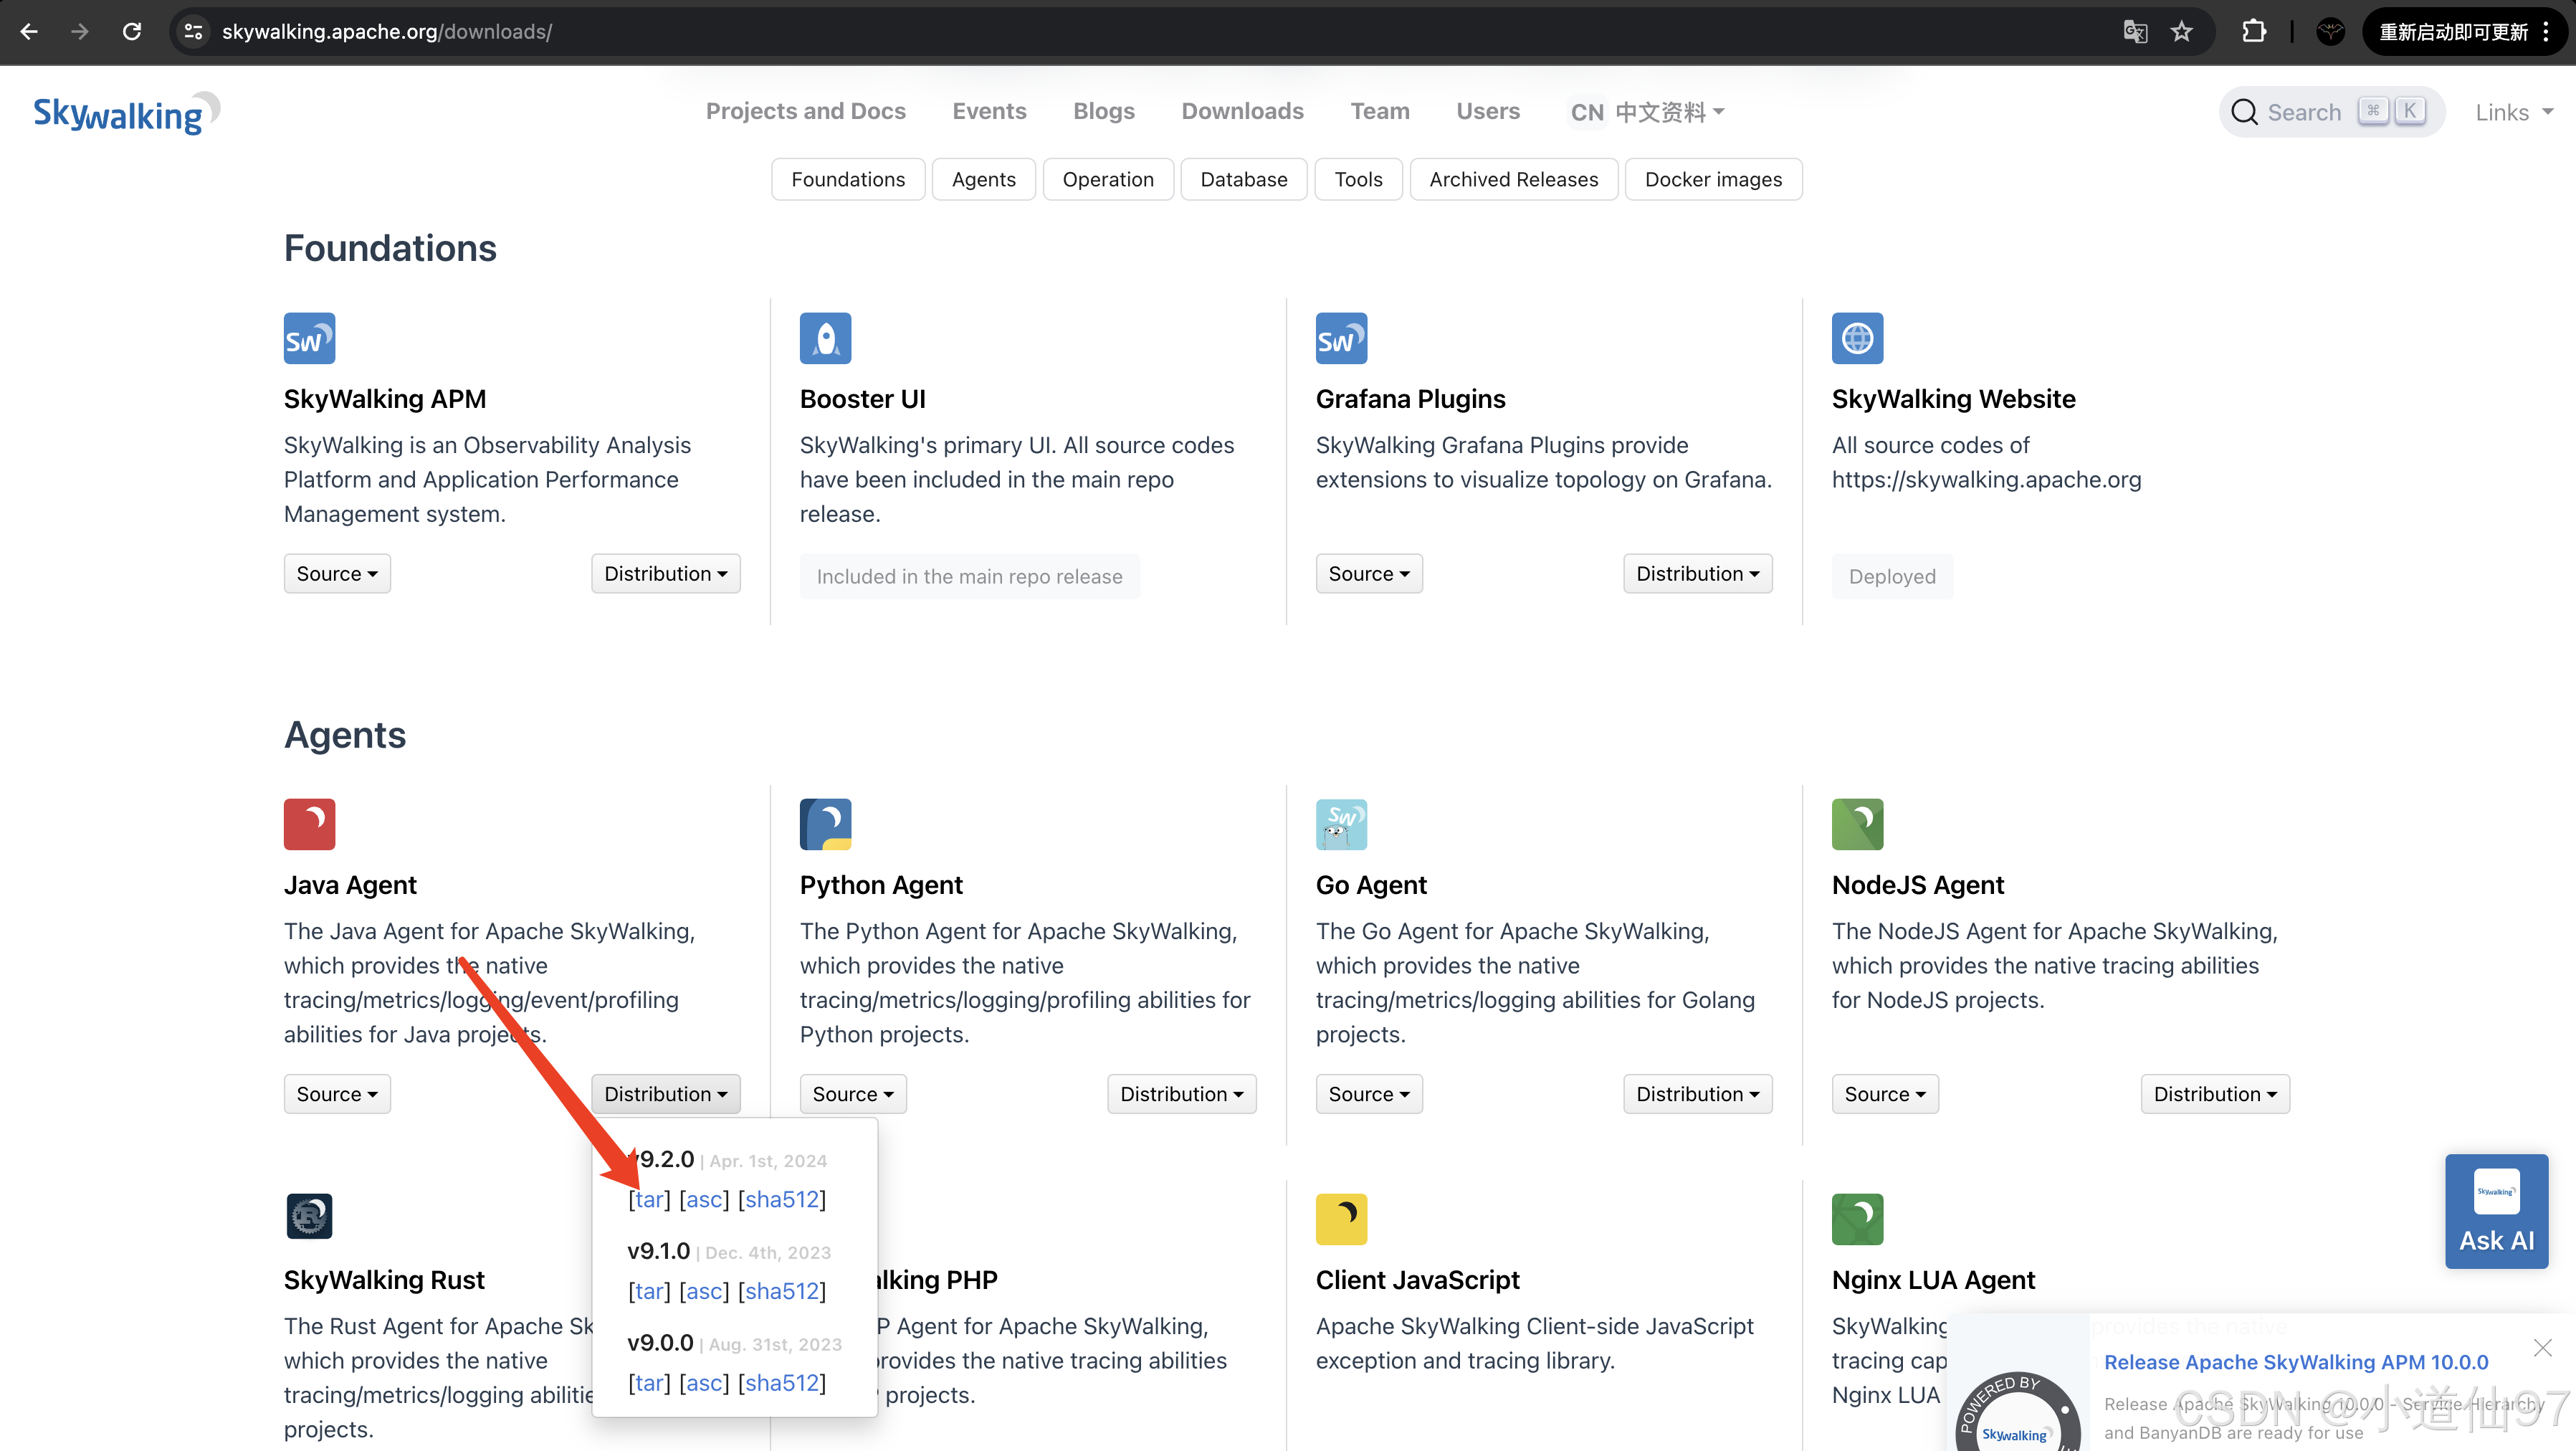This screenshot has height=1451, width=2576.
Task: Go to the Blogs nav page
Action: 1103,111
